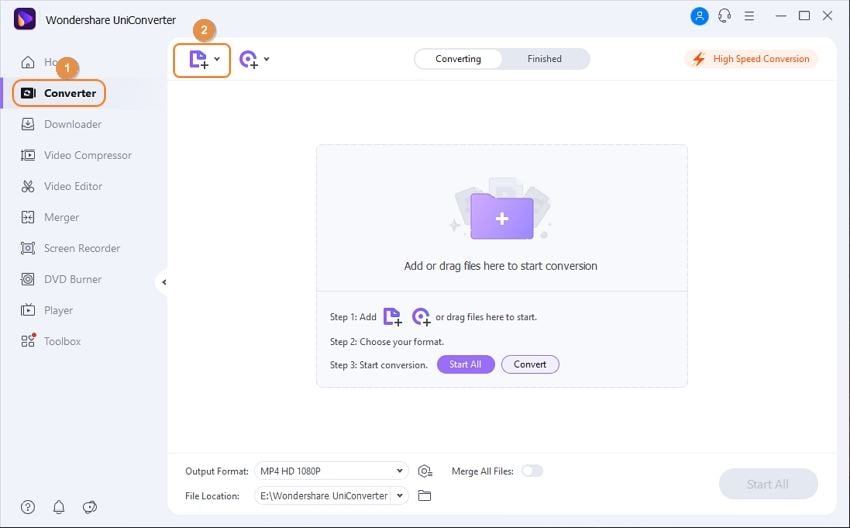Open the Output Format dropdown
Viewport: 850px width, 528px height.
pyautogui.click(x=331, y=471)
